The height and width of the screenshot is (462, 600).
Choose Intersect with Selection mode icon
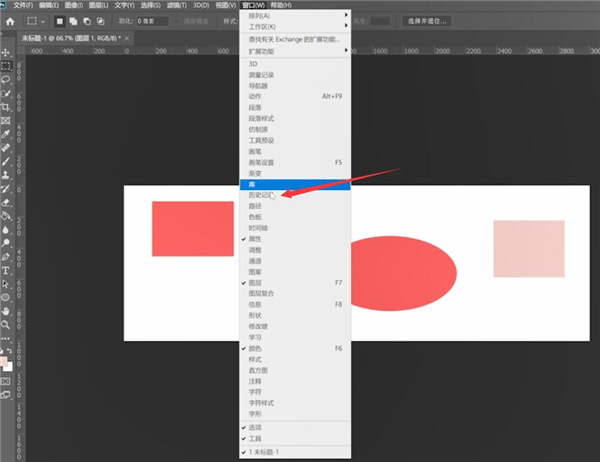click(101, 21)
